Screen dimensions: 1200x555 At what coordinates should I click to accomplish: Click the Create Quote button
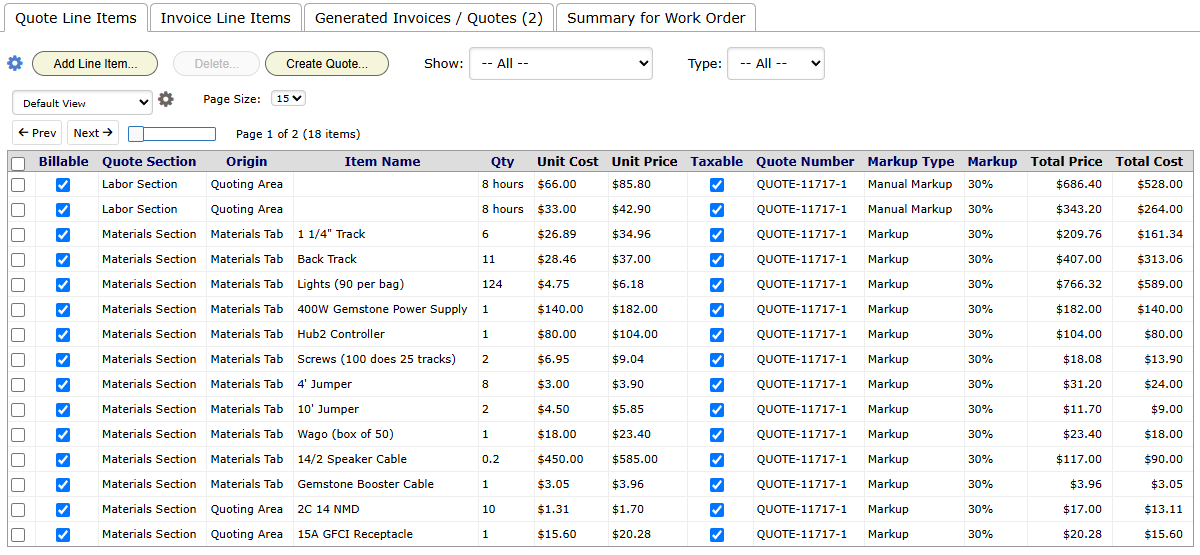(x=327, y=63)
